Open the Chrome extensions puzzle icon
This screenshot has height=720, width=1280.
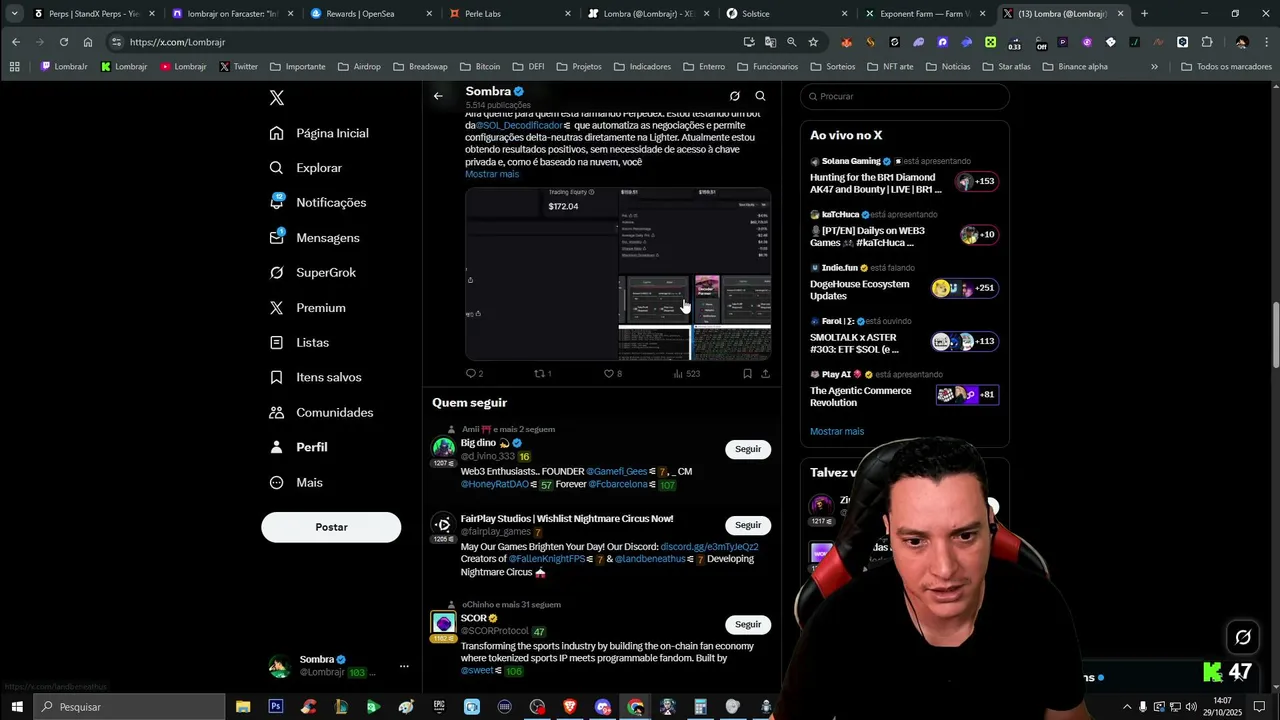pos(1207,42)
